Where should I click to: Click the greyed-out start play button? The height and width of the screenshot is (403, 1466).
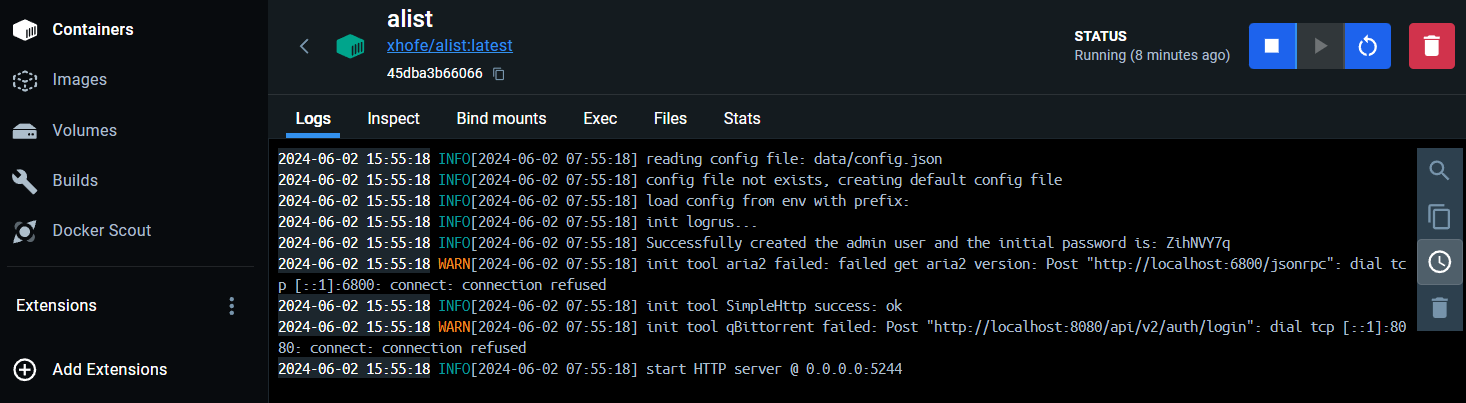tap(1320, 46)
